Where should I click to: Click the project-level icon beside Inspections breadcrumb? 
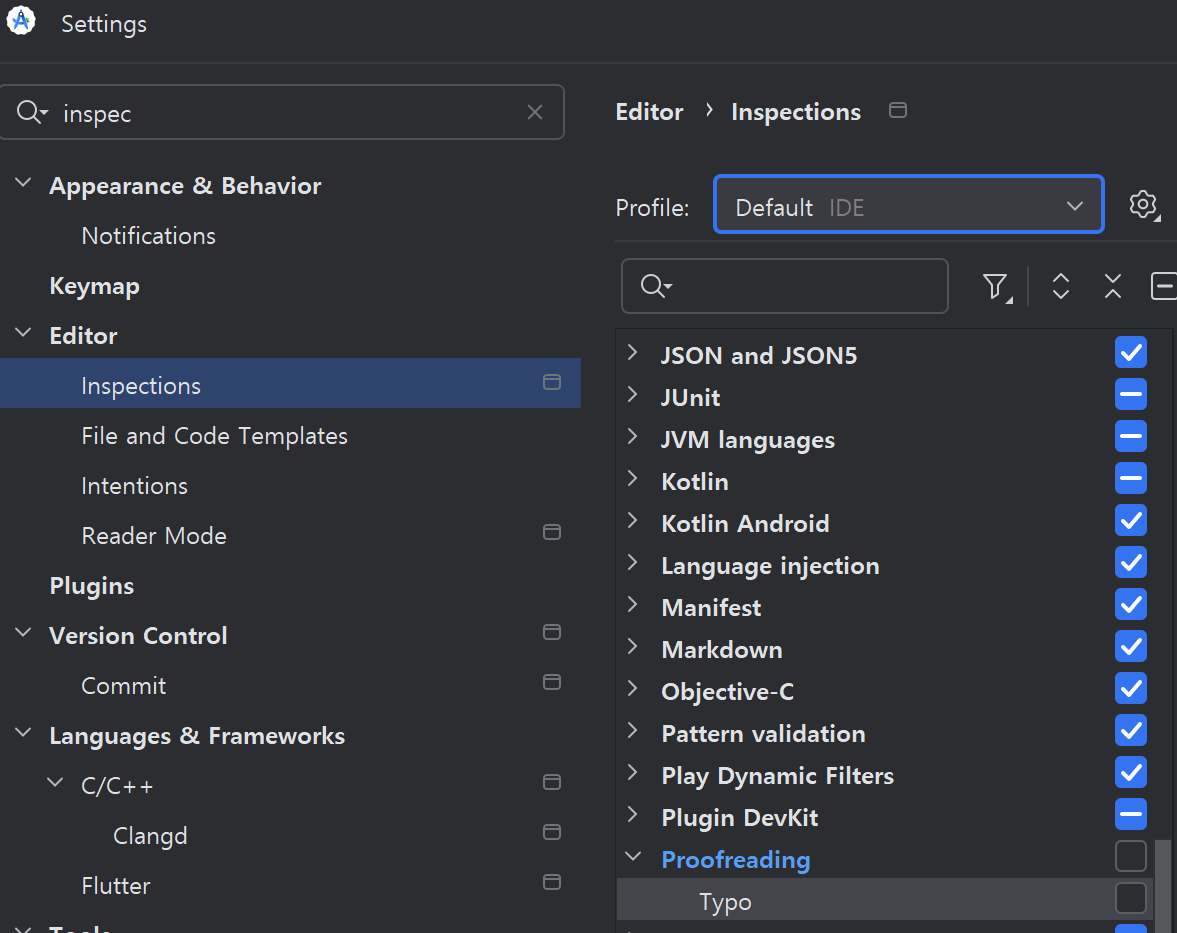(x=898, y=111)
